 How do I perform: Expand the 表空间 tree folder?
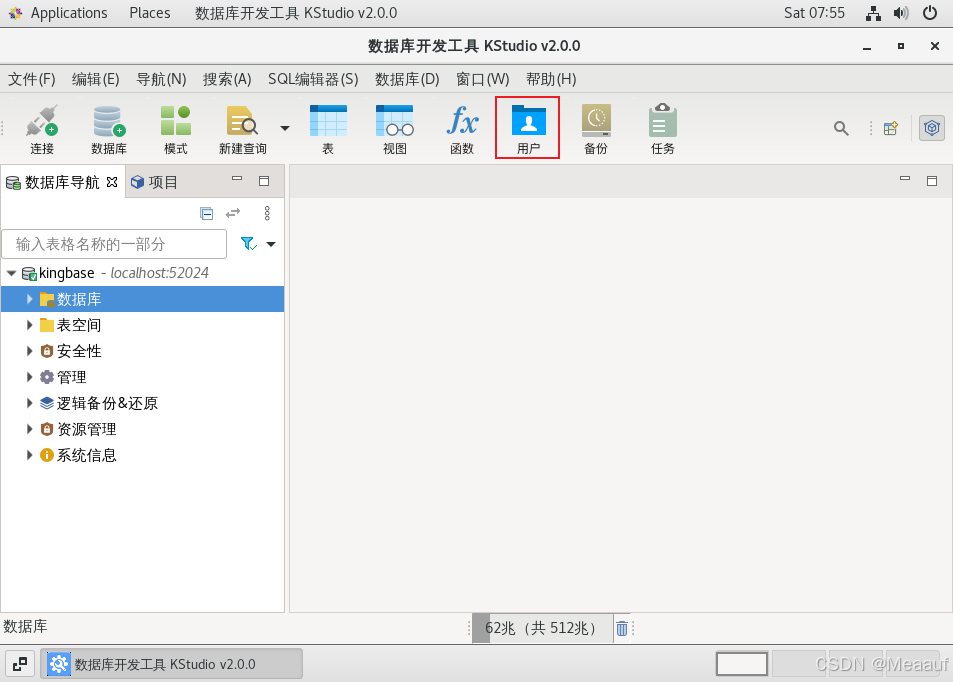click(29, 325)
